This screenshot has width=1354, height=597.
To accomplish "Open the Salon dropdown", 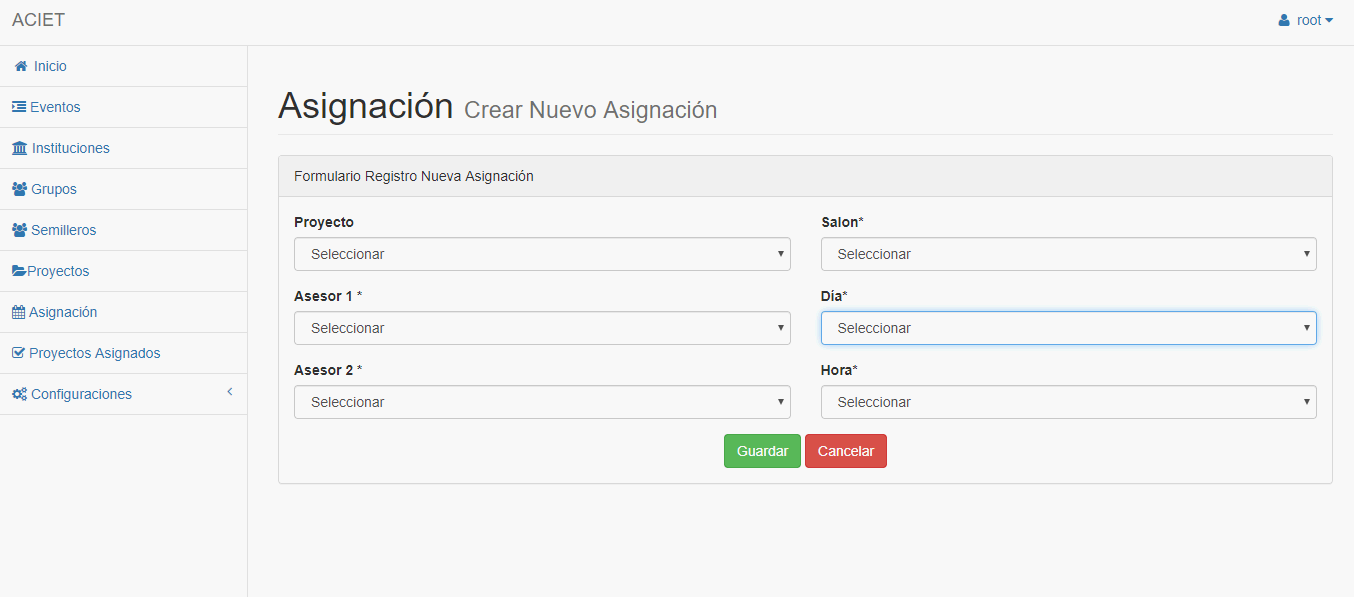I will 1069,254.
